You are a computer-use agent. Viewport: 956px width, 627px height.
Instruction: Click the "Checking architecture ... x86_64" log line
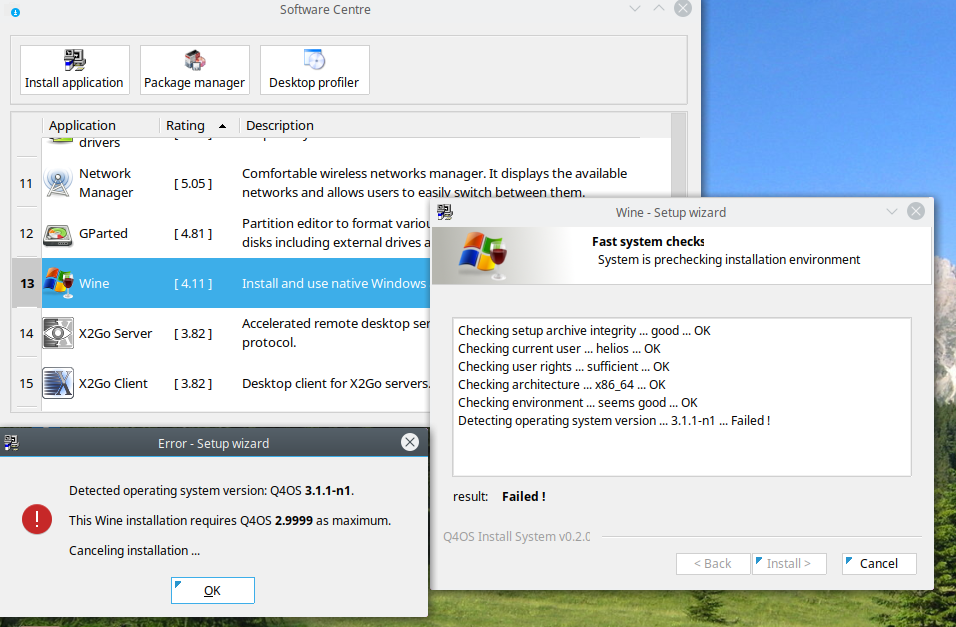point(562,385)
